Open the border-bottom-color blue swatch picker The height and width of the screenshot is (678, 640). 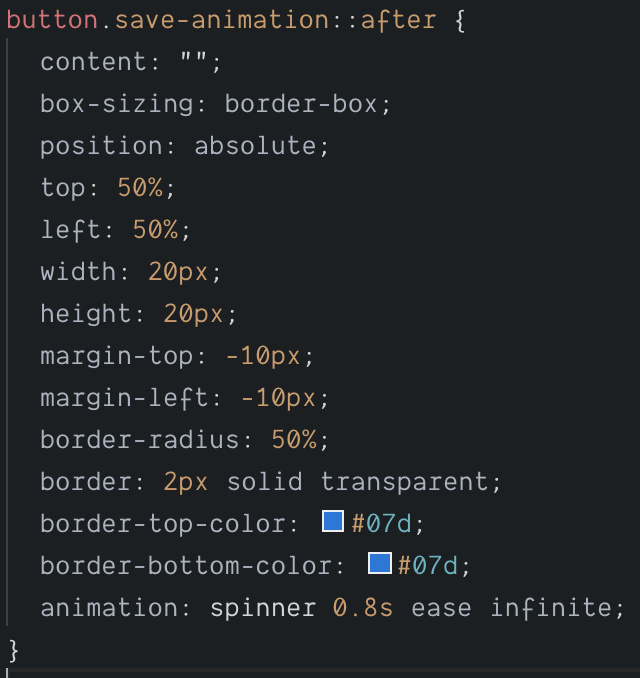[380, 563]
